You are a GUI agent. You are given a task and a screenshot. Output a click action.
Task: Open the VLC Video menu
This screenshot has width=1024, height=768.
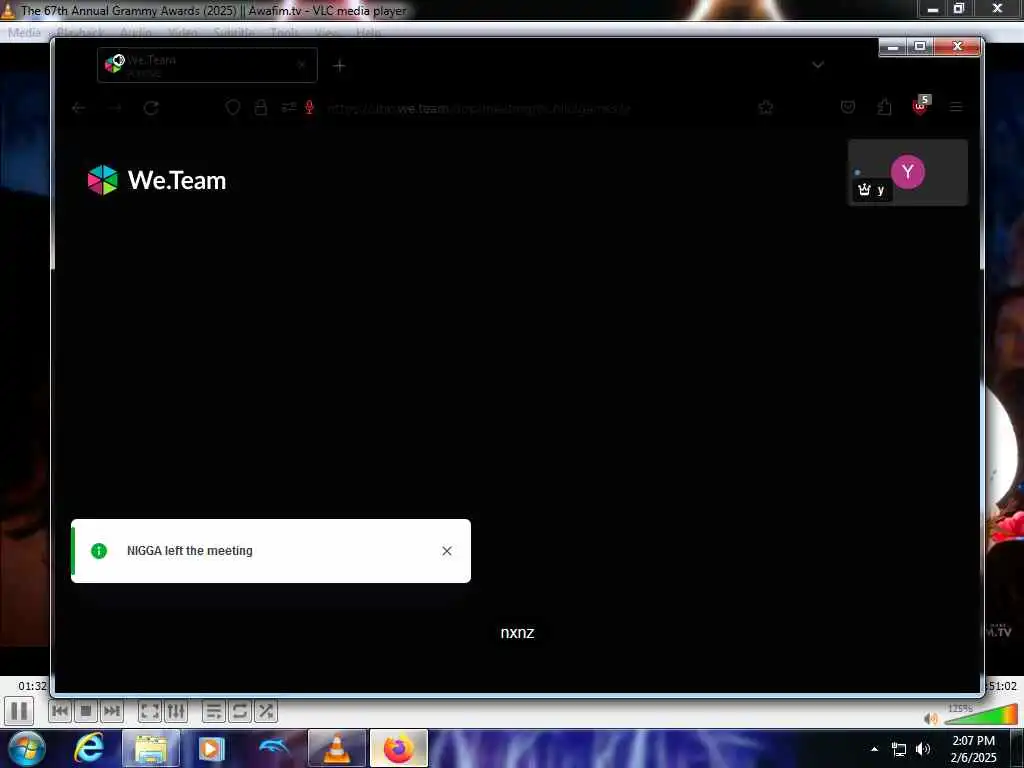183,32
